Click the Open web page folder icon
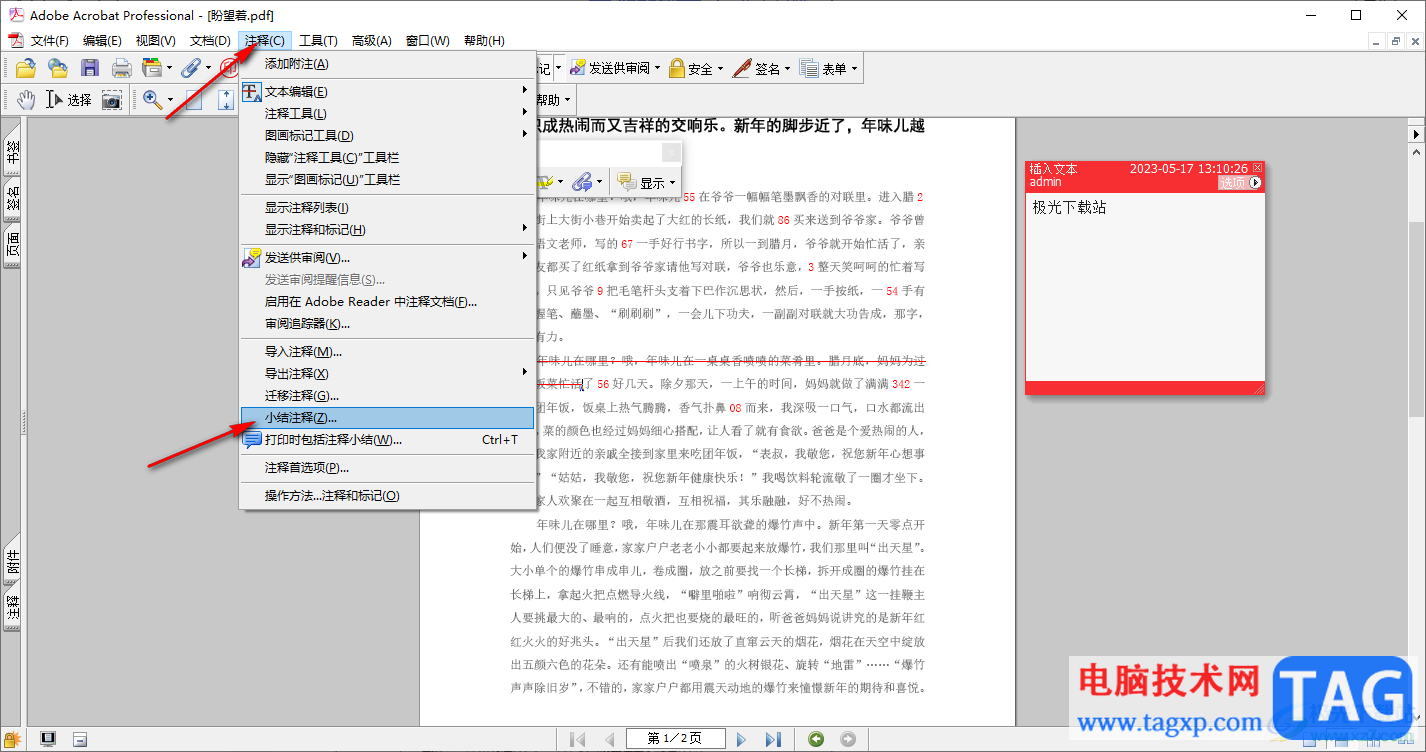This screenshot has width=1426, height=752. click(58, 68)
